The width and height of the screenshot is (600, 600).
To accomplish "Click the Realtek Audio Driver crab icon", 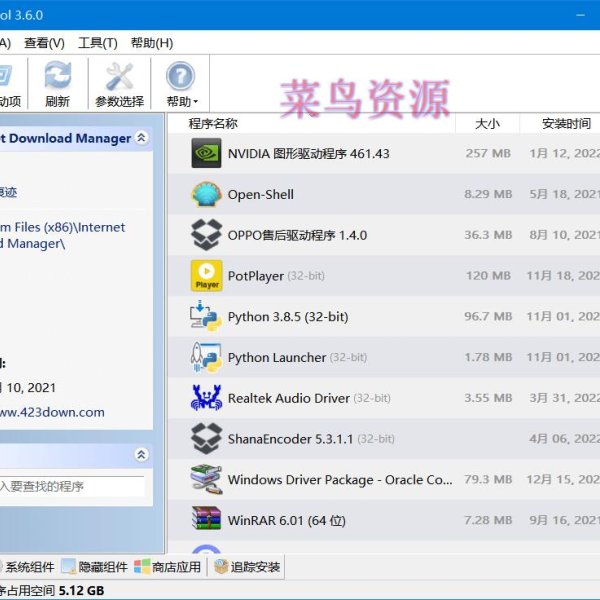I will coord(206,398).
